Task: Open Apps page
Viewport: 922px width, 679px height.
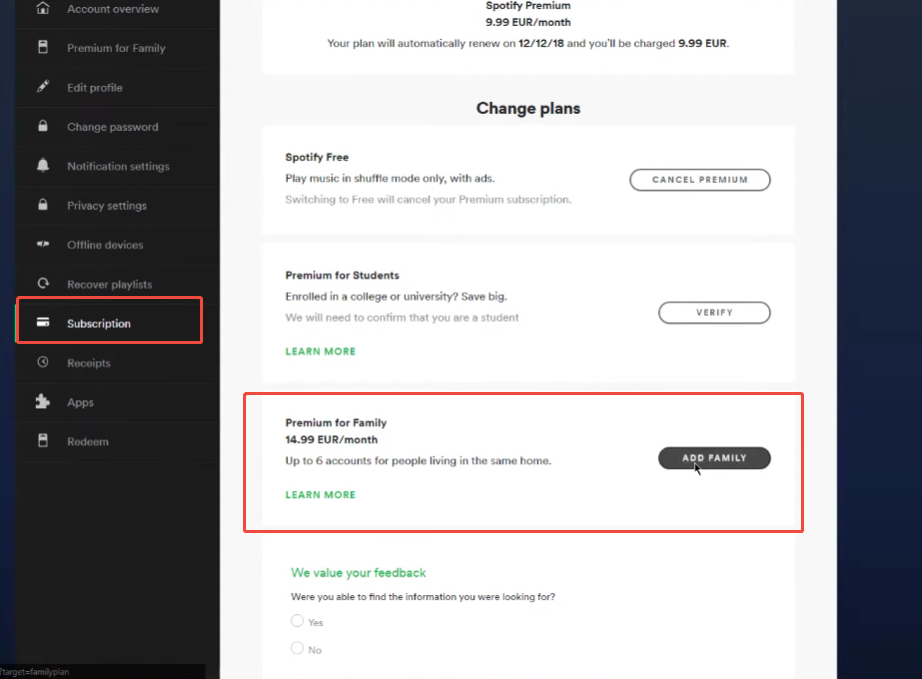Action: (80, 403)
